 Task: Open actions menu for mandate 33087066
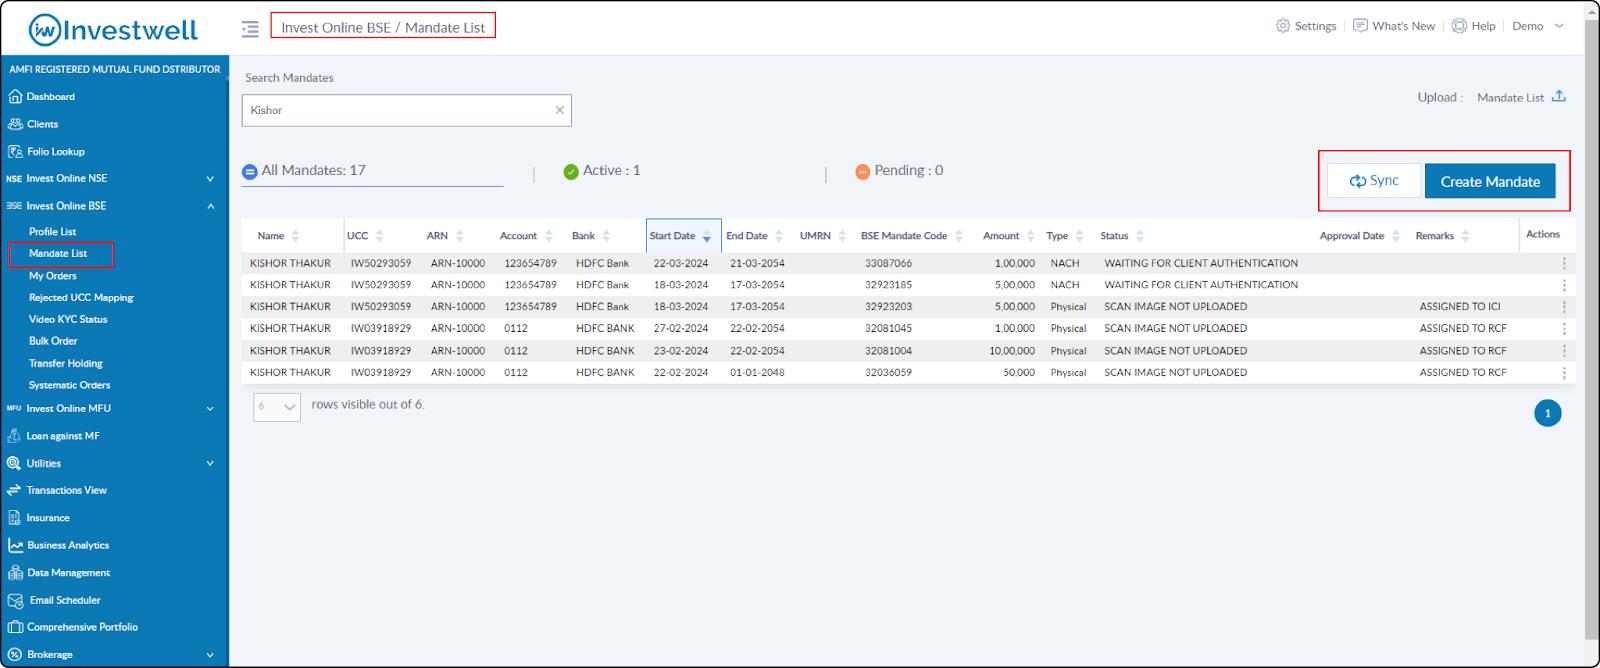pyautogui.click(x=1564, y=264)
